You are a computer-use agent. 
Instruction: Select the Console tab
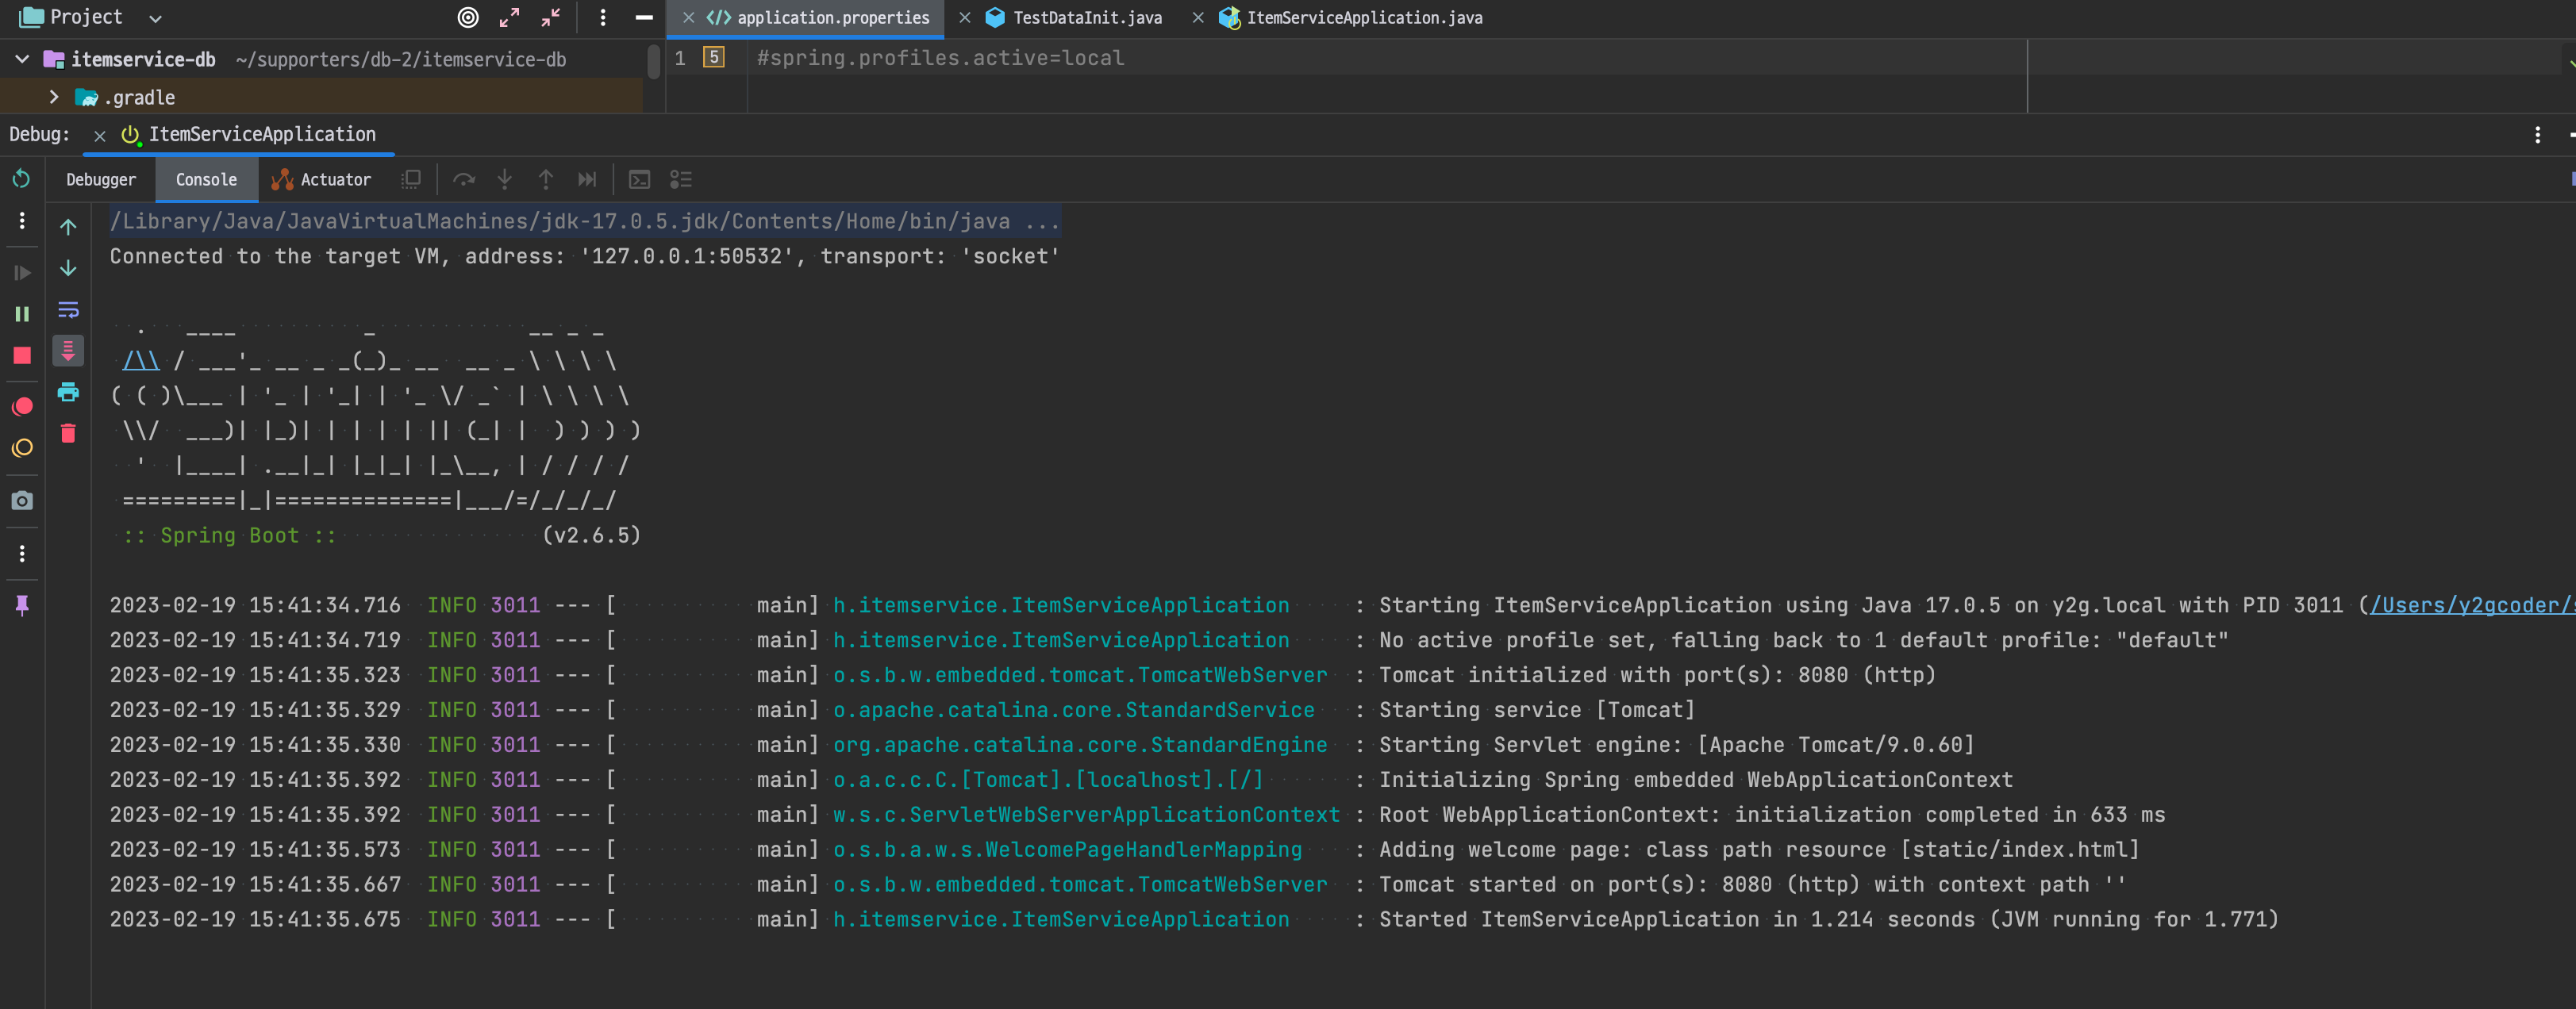(206, 180)
